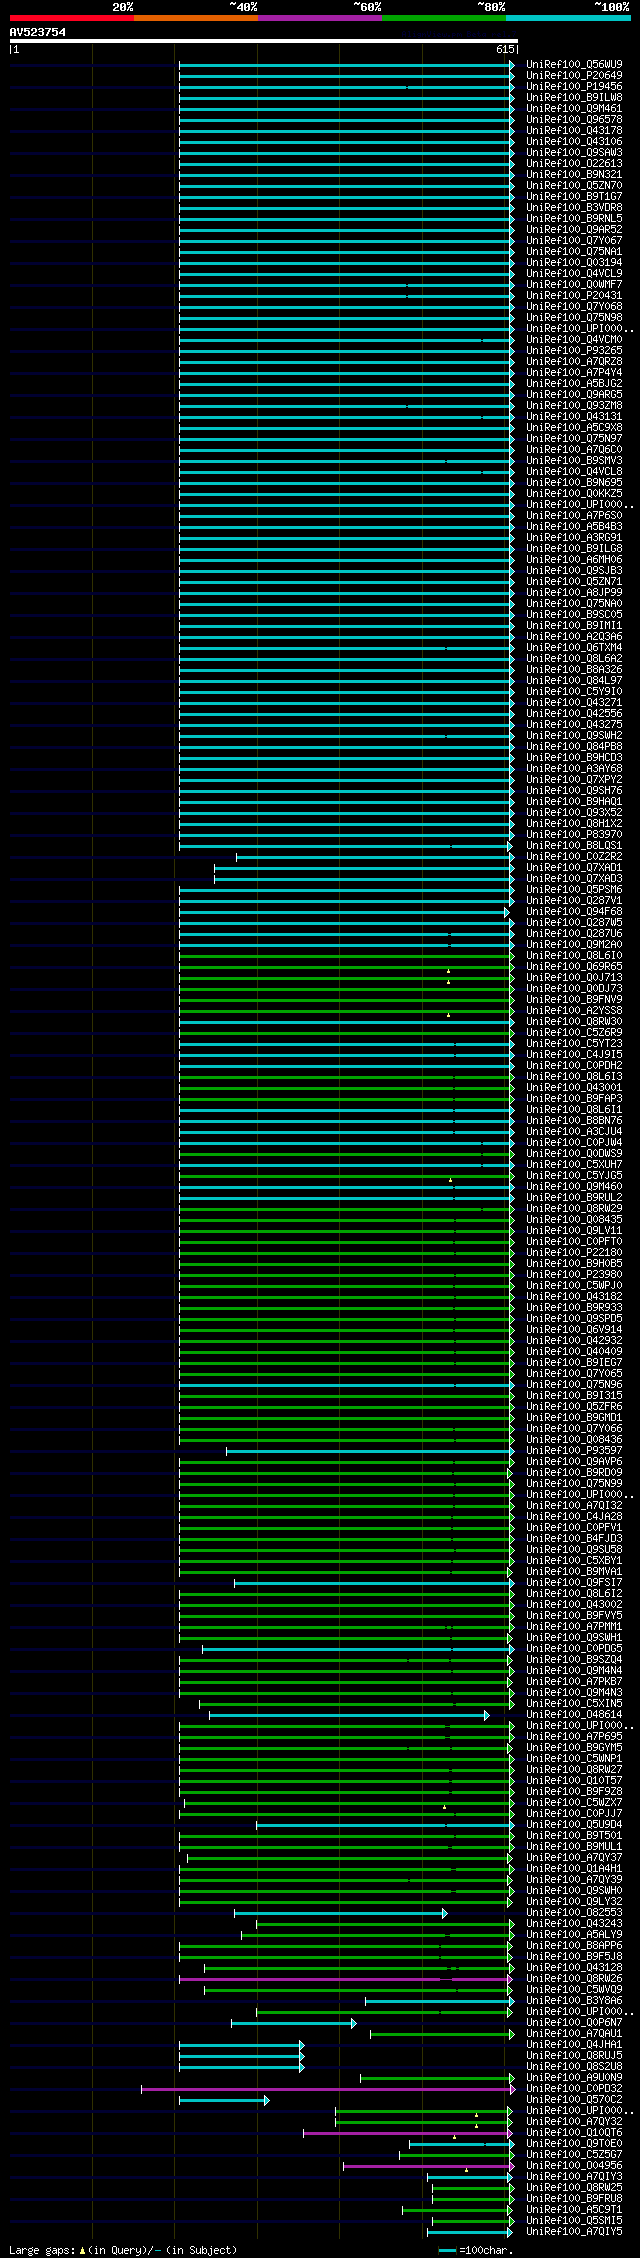Select the AV523754 query name label
Viewport: 640px width, 2258px height.
coord(38,32)
